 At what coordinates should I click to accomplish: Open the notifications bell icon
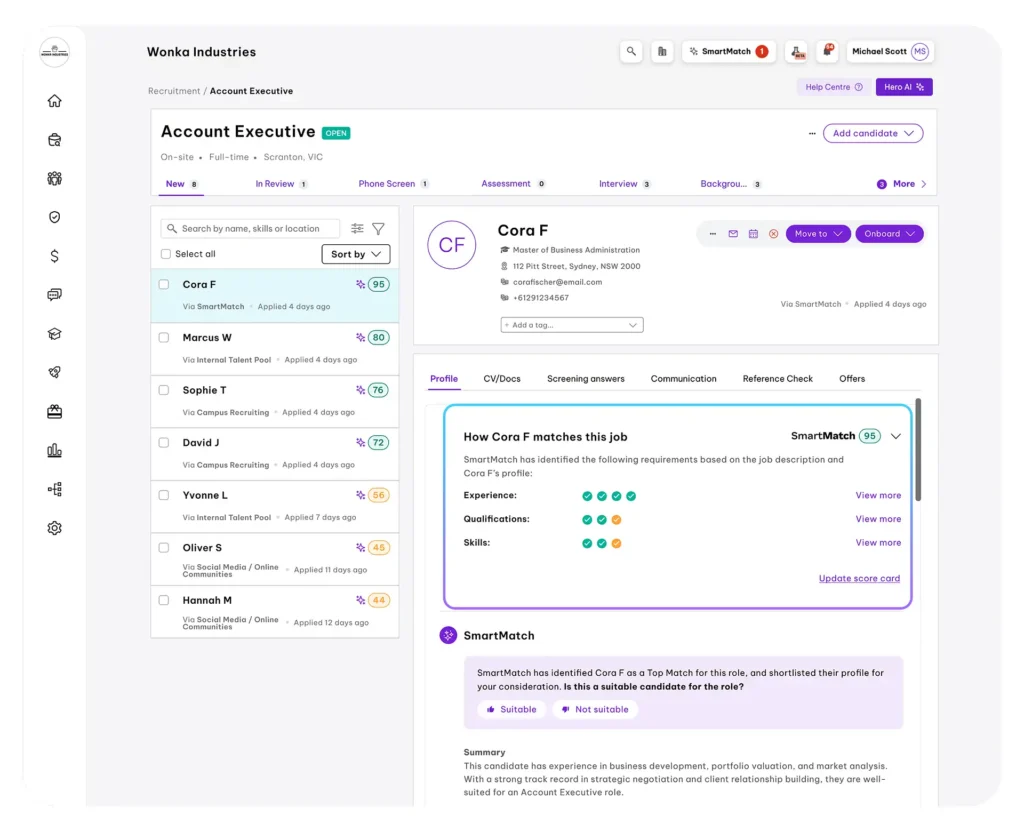click(x=827, y=50)
